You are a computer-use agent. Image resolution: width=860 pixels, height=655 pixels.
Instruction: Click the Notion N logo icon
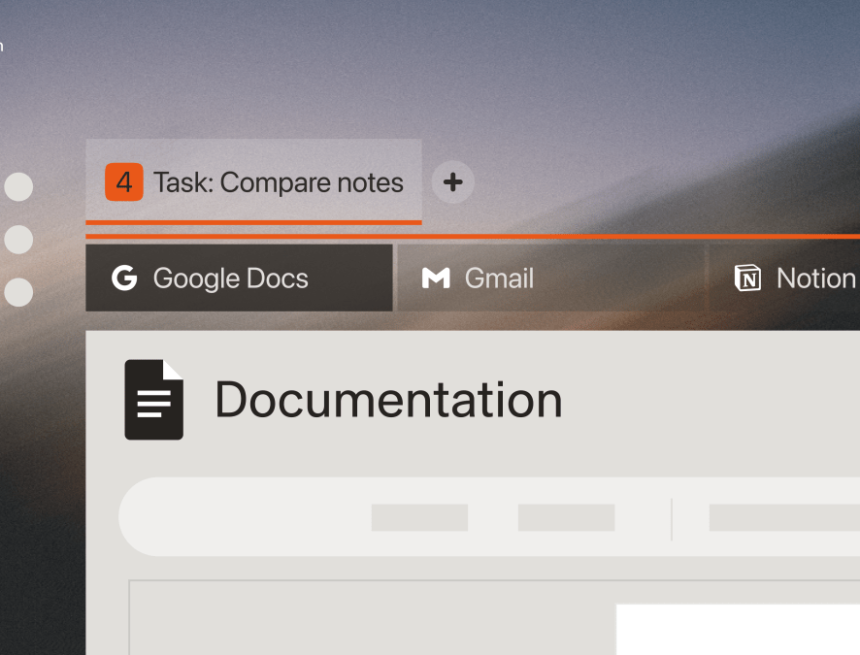(x=747, y=278)
